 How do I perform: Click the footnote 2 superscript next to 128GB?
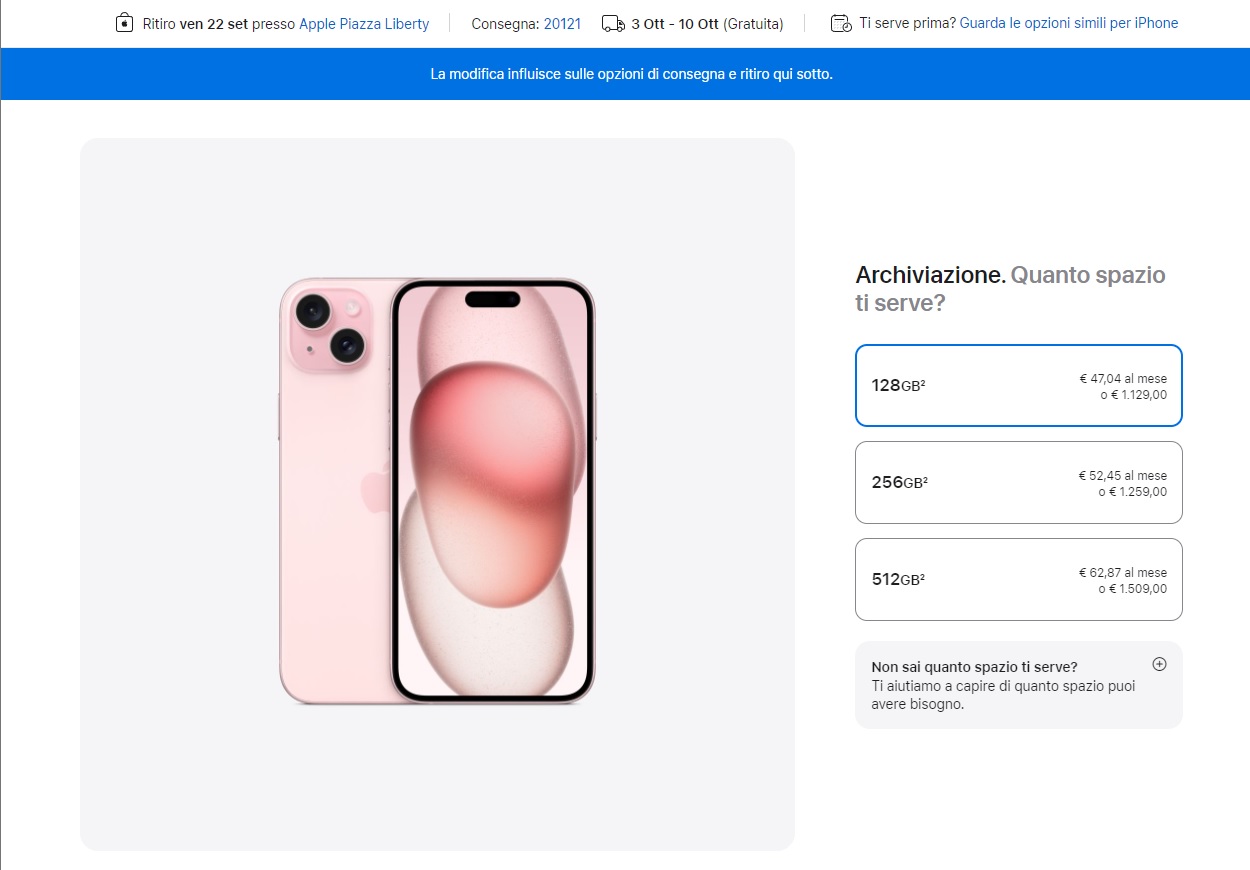pyautogui.click(x=922, y=382)
